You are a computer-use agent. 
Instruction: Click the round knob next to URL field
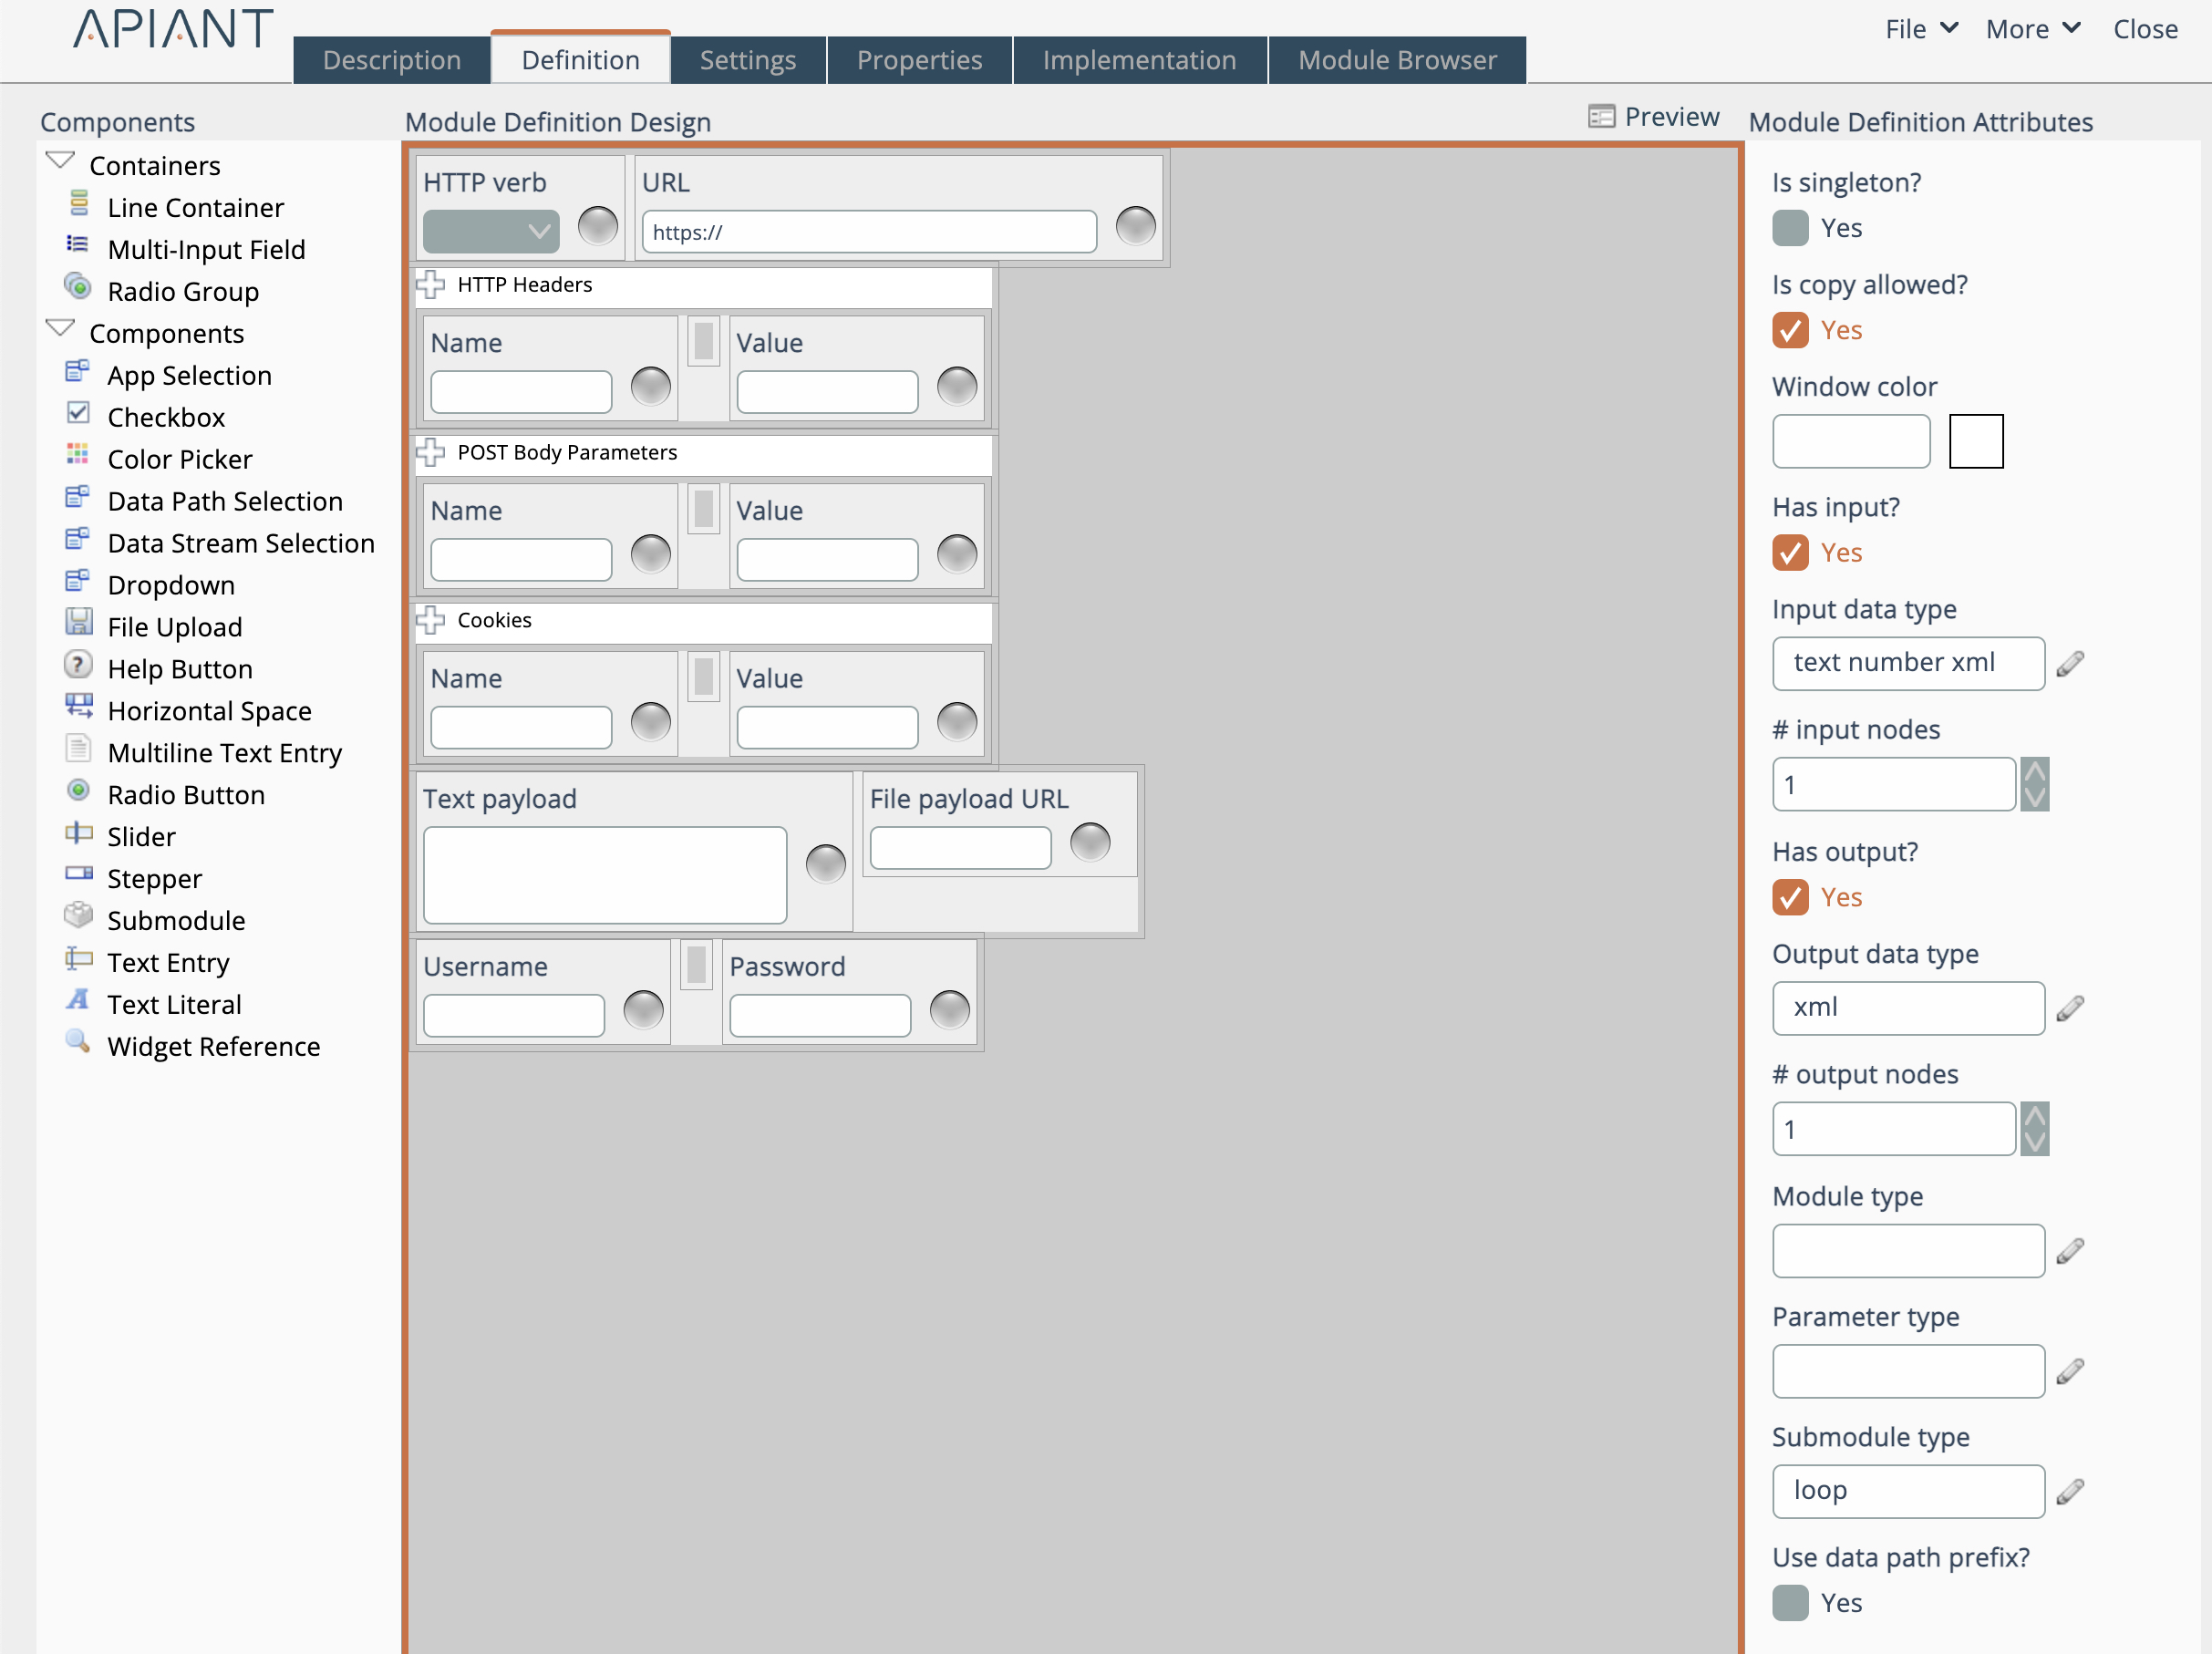click(x=1135, y=226)
